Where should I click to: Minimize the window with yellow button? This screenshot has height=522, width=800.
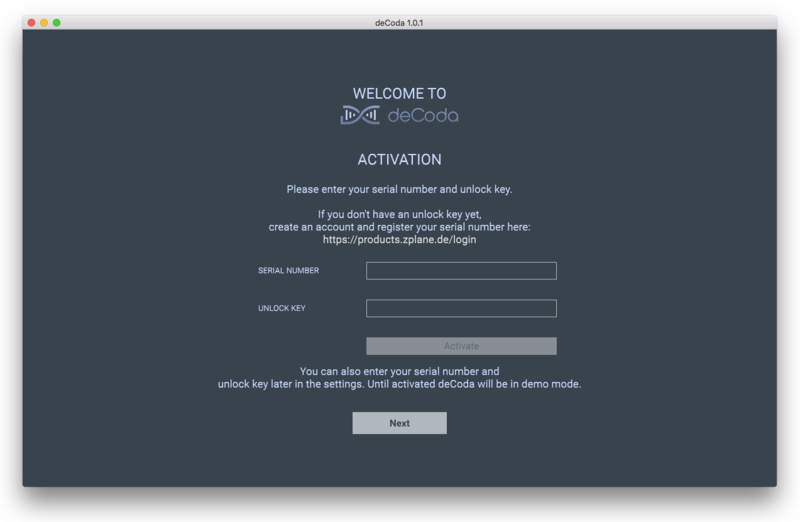pos(44,22)
